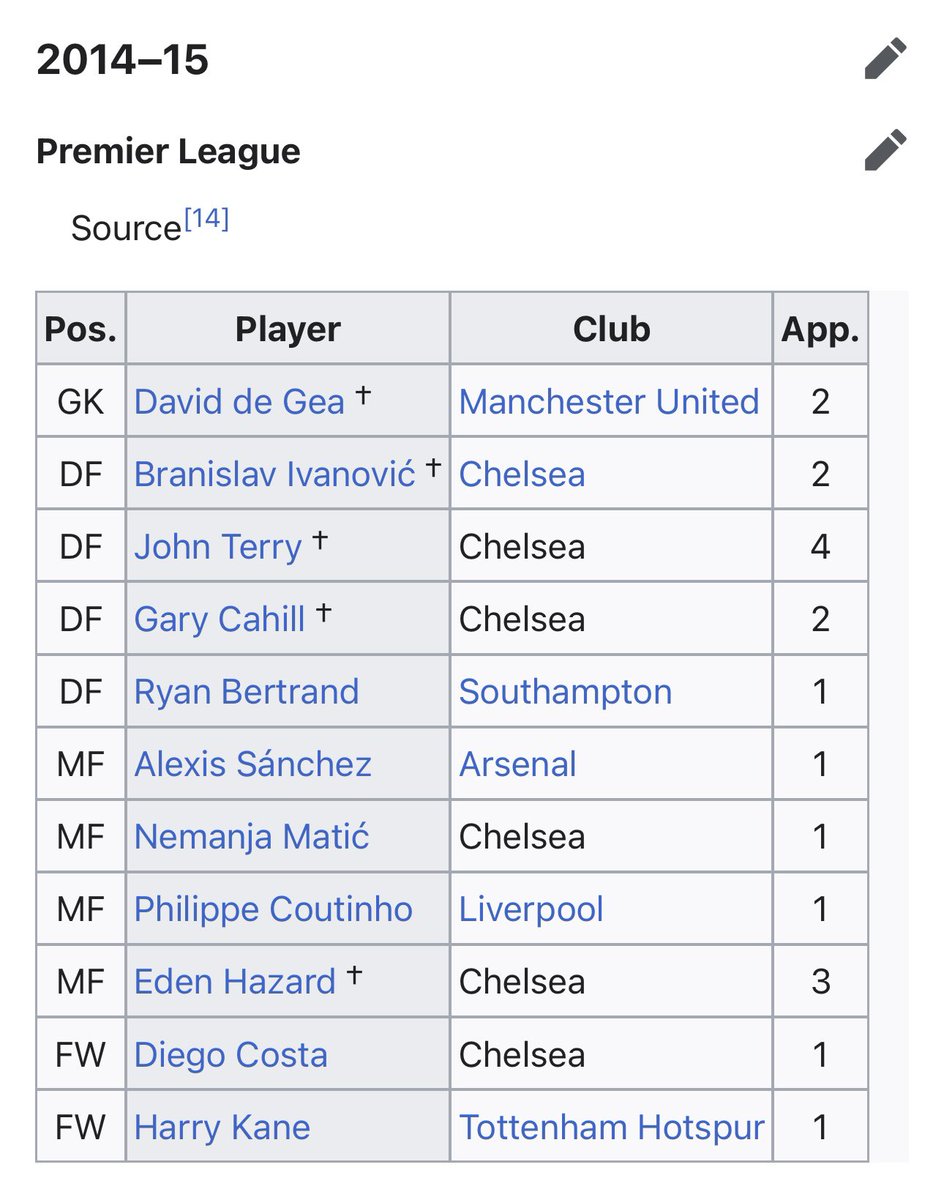944x1200 pixels.
Task: Follow the Chelsea link in Ivanović row
Action: (x=521, y=474)
